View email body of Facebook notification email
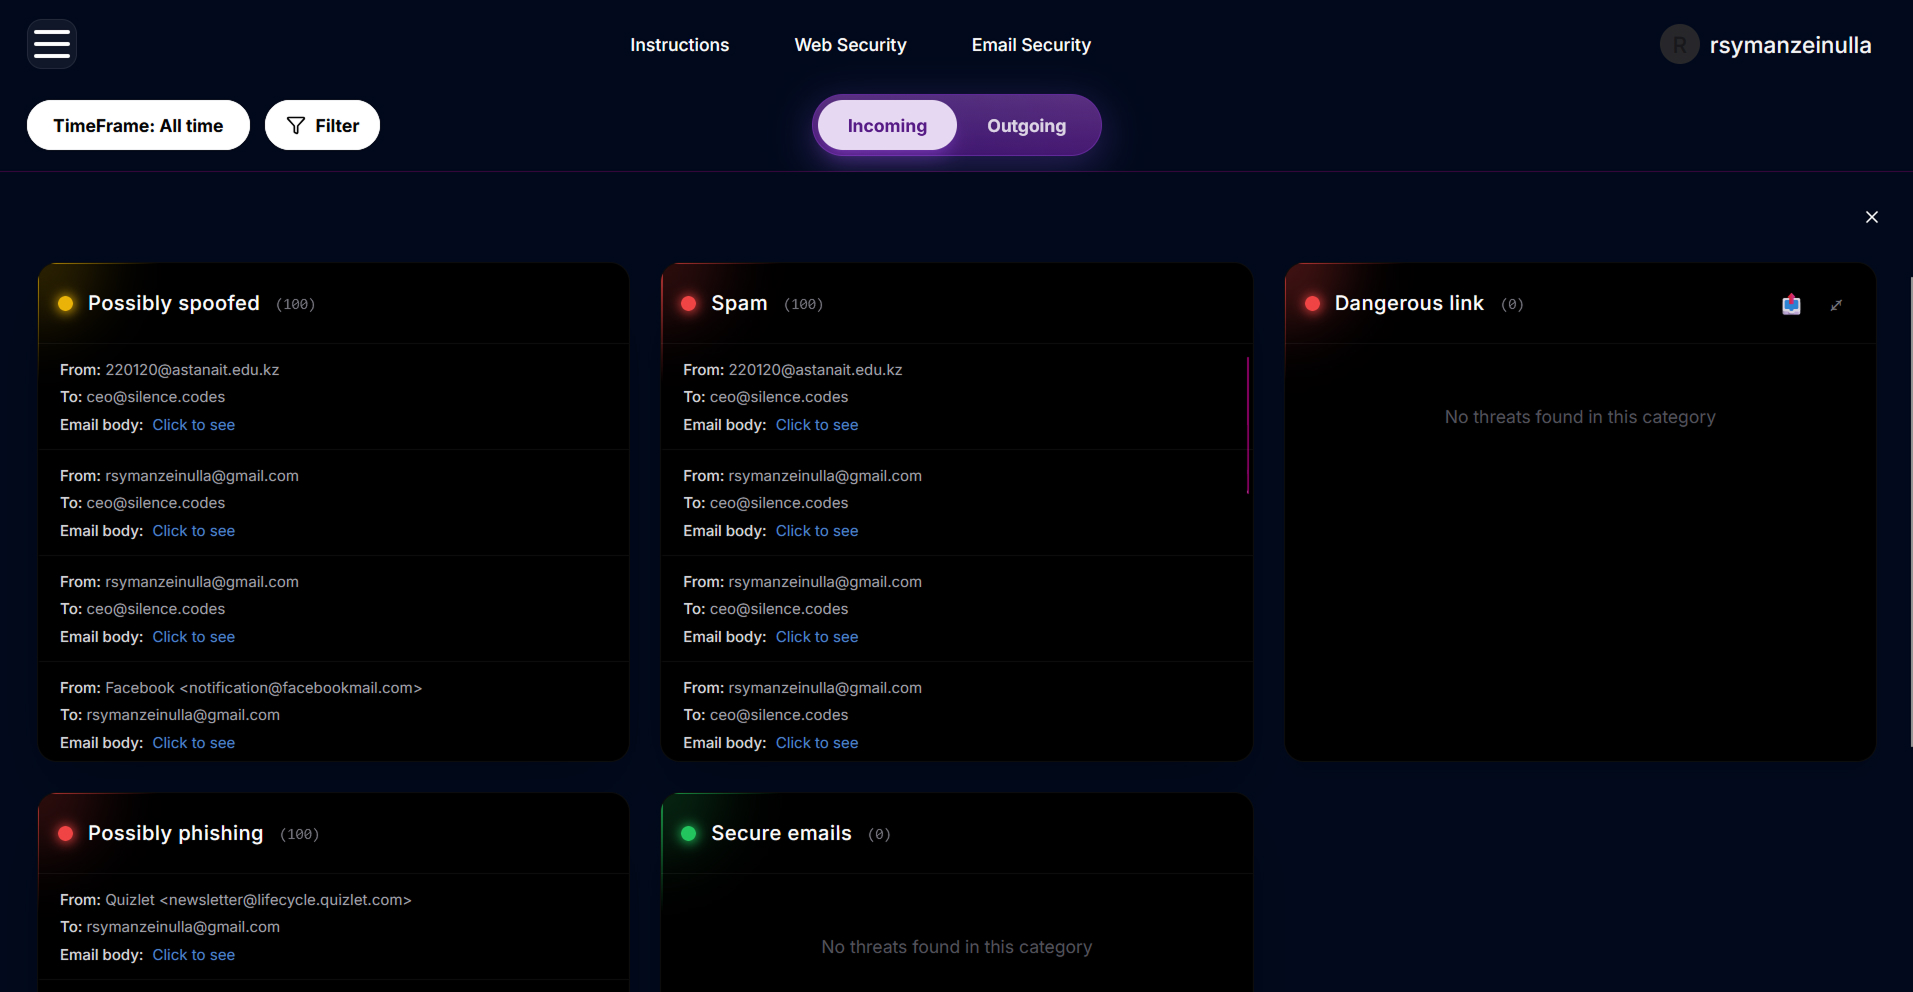Image resolution: width=1913 pixels, height=992 pixels. coord(194,743)
